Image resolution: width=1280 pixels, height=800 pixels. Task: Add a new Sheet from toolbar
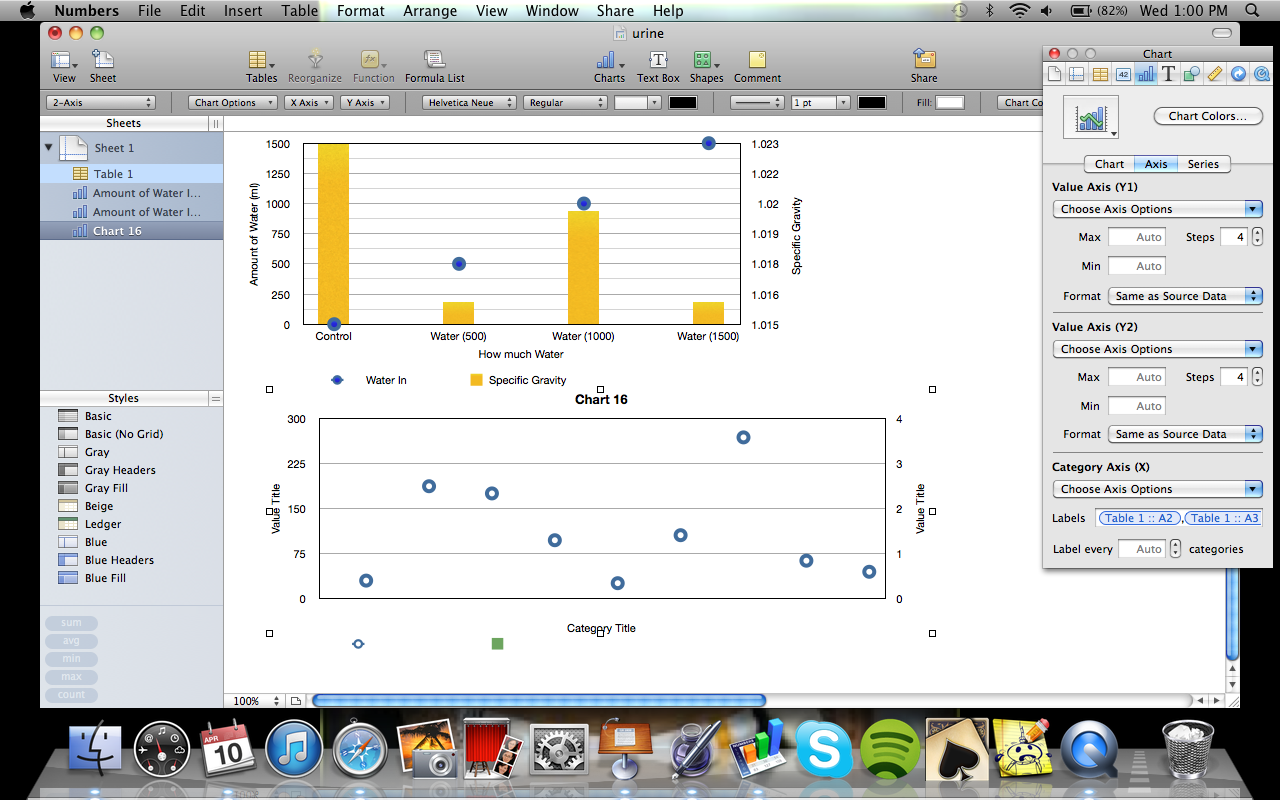point(102,66)
